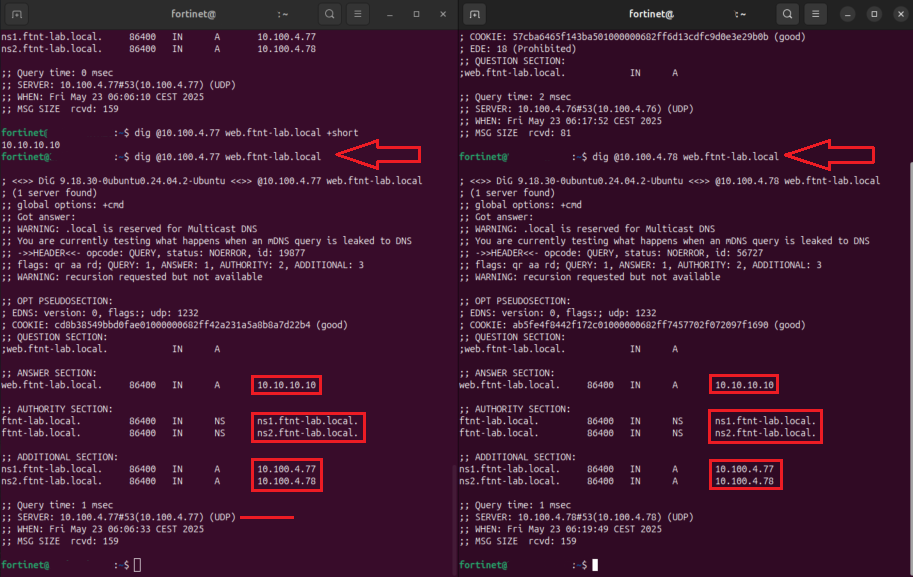Click the answer IP 10.10.10.10 in left ANSWER SECTION
This screenshot has height=577, width=913.
[286, 385]
